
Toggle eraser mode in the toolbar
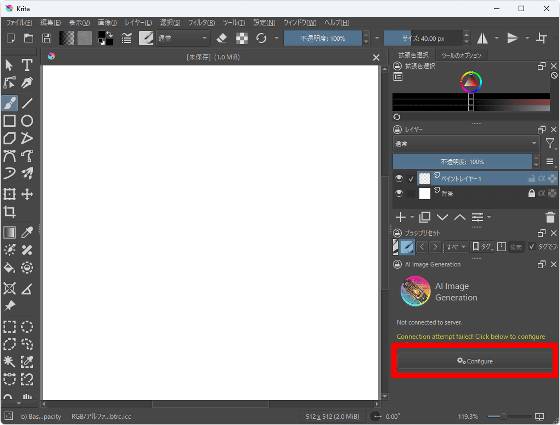coord(222,38)
